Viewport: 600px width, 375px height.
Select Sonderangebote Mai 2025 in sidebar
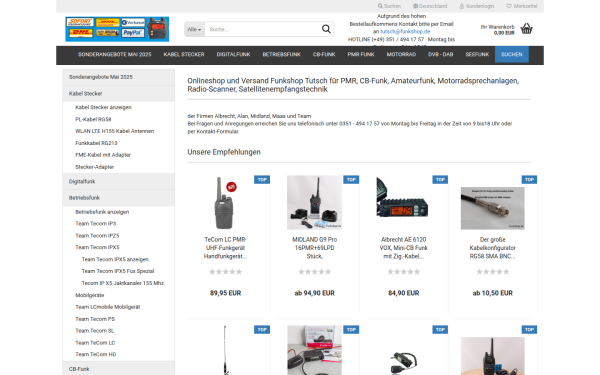coord(119,77)
